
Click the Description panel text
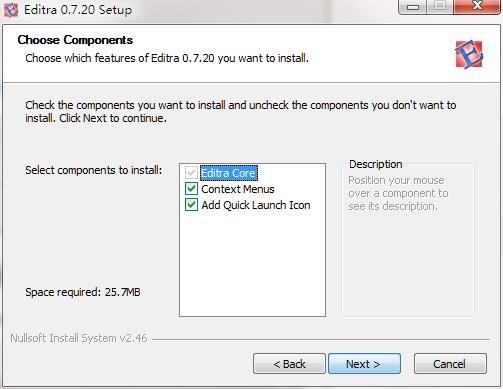pyautogui.click(x=398, y=193)
